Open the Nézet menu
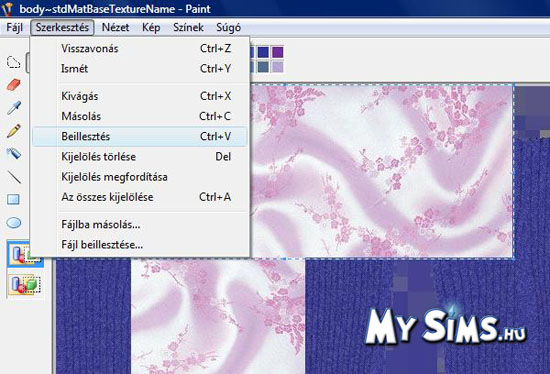 pos(115,27)
